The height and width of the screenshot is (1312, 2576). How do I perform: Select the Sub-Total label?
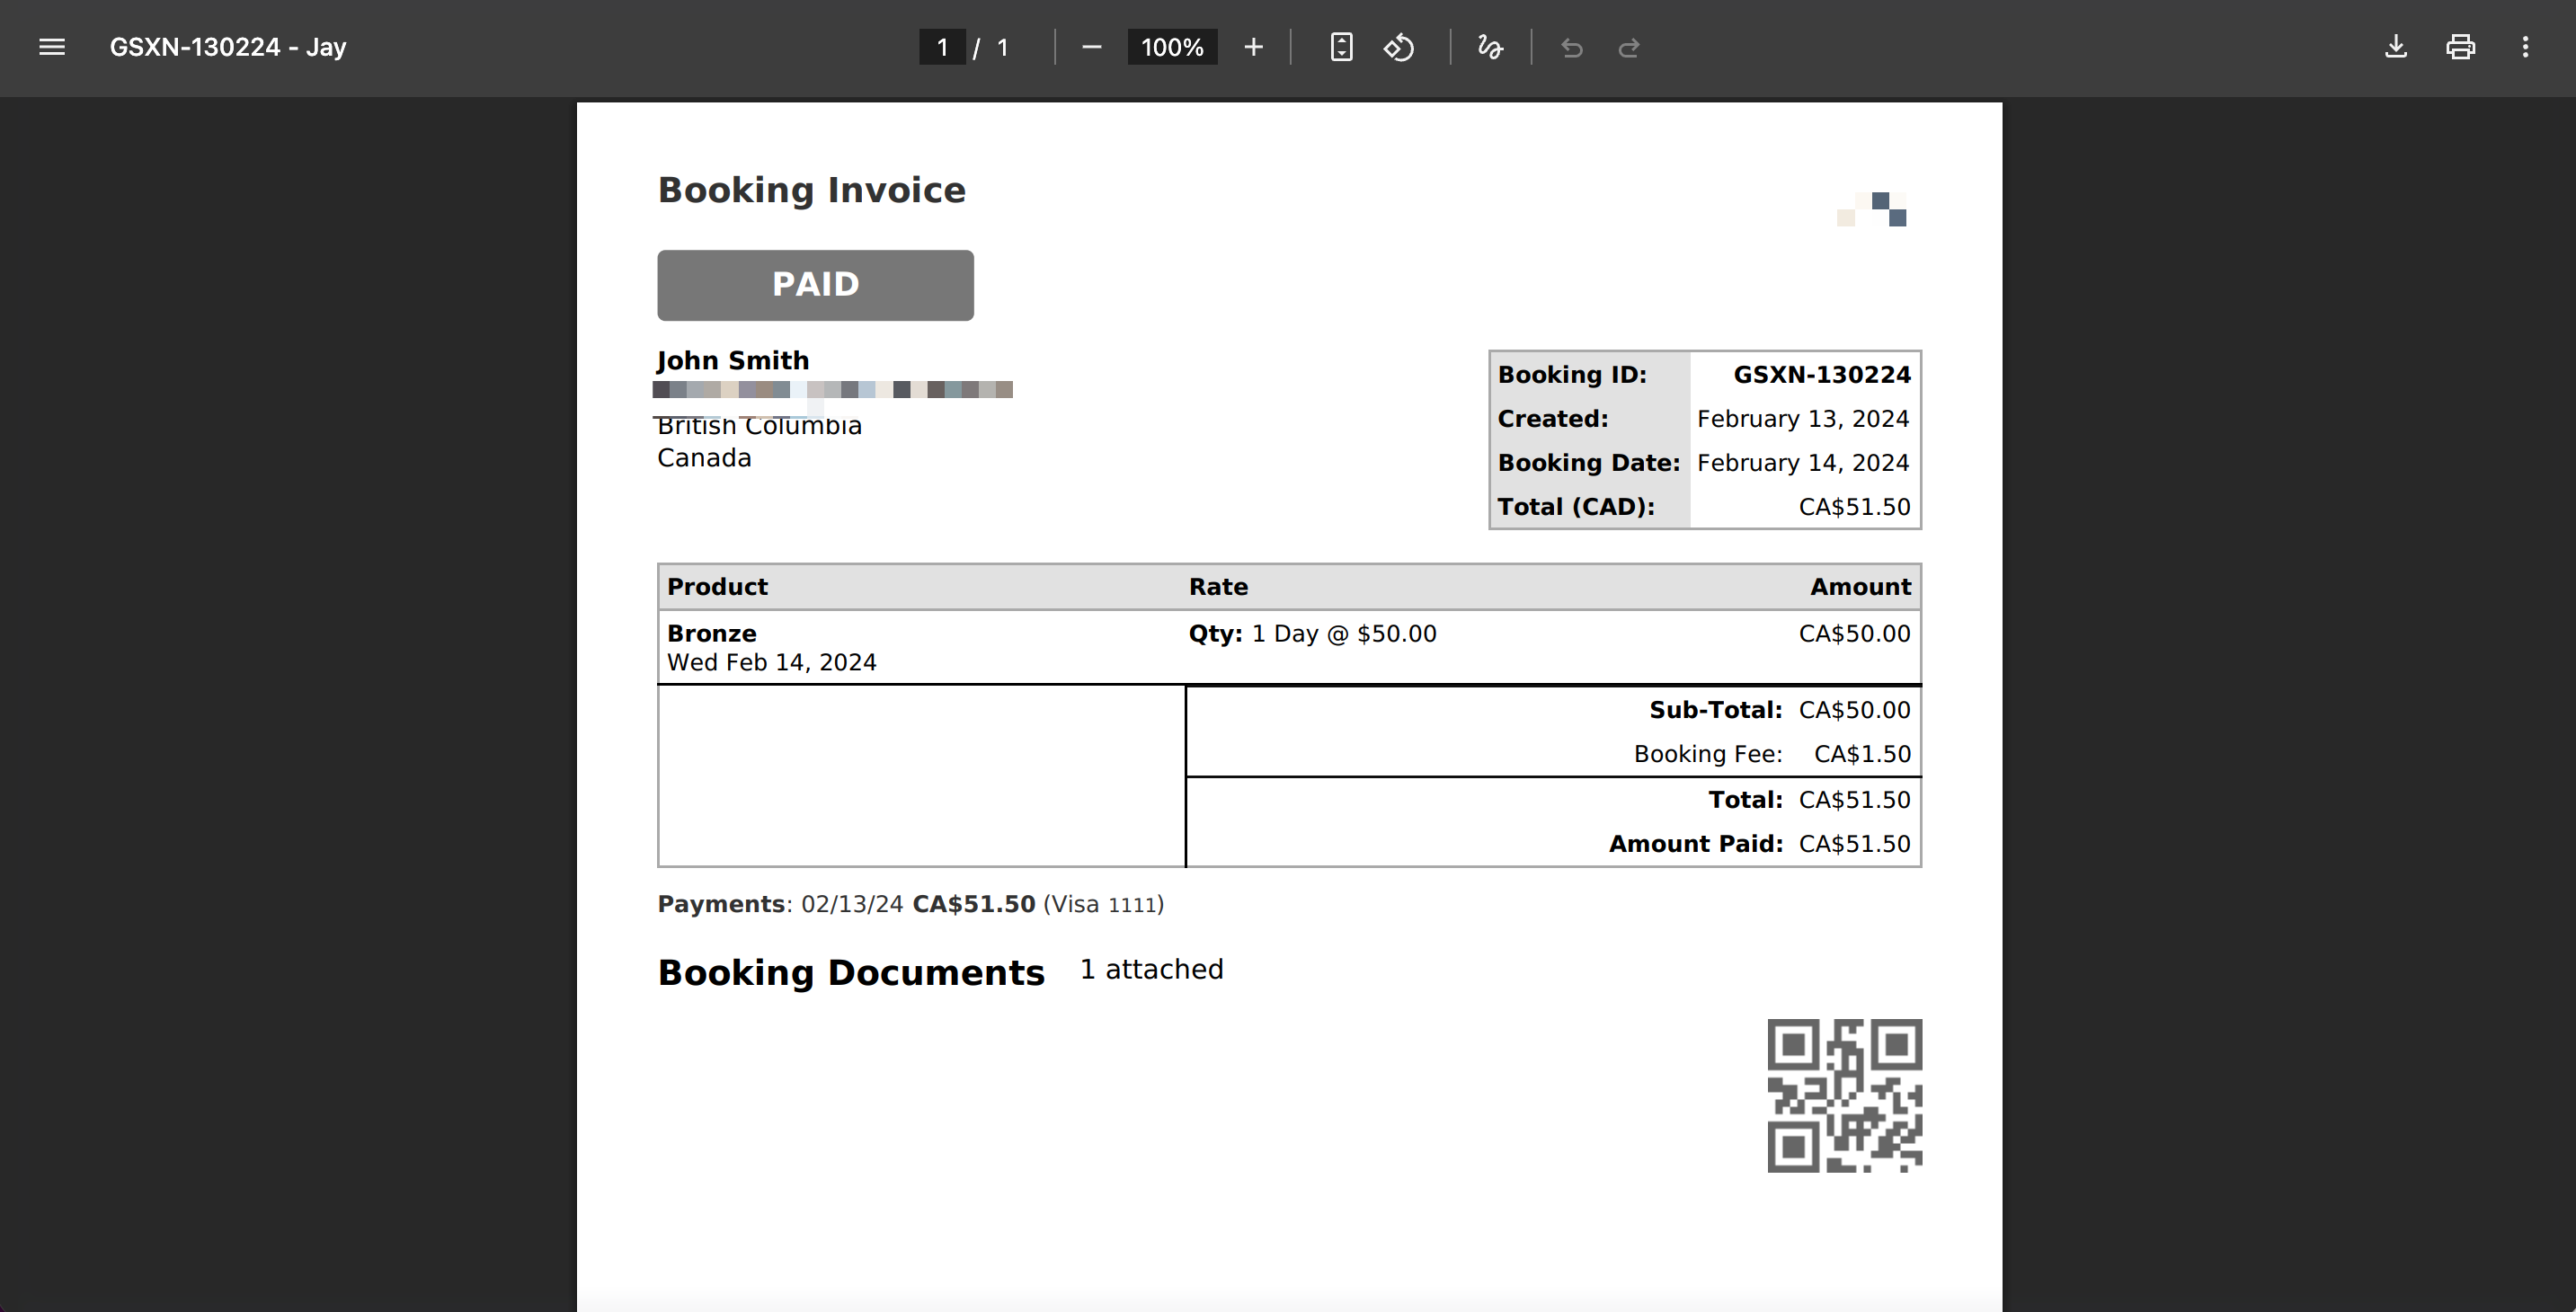(x=1715, y=709)
